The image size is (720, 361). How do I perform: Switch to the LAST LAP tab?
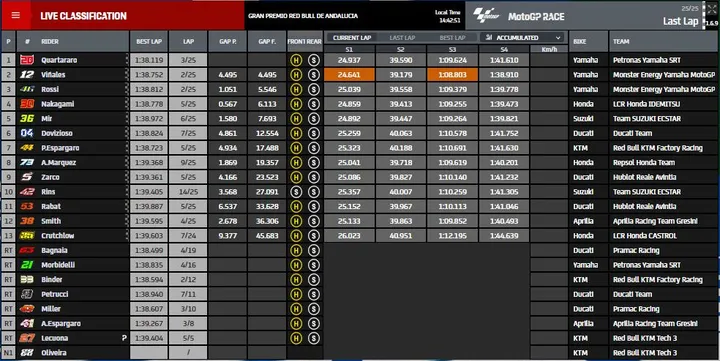[403, 38]
